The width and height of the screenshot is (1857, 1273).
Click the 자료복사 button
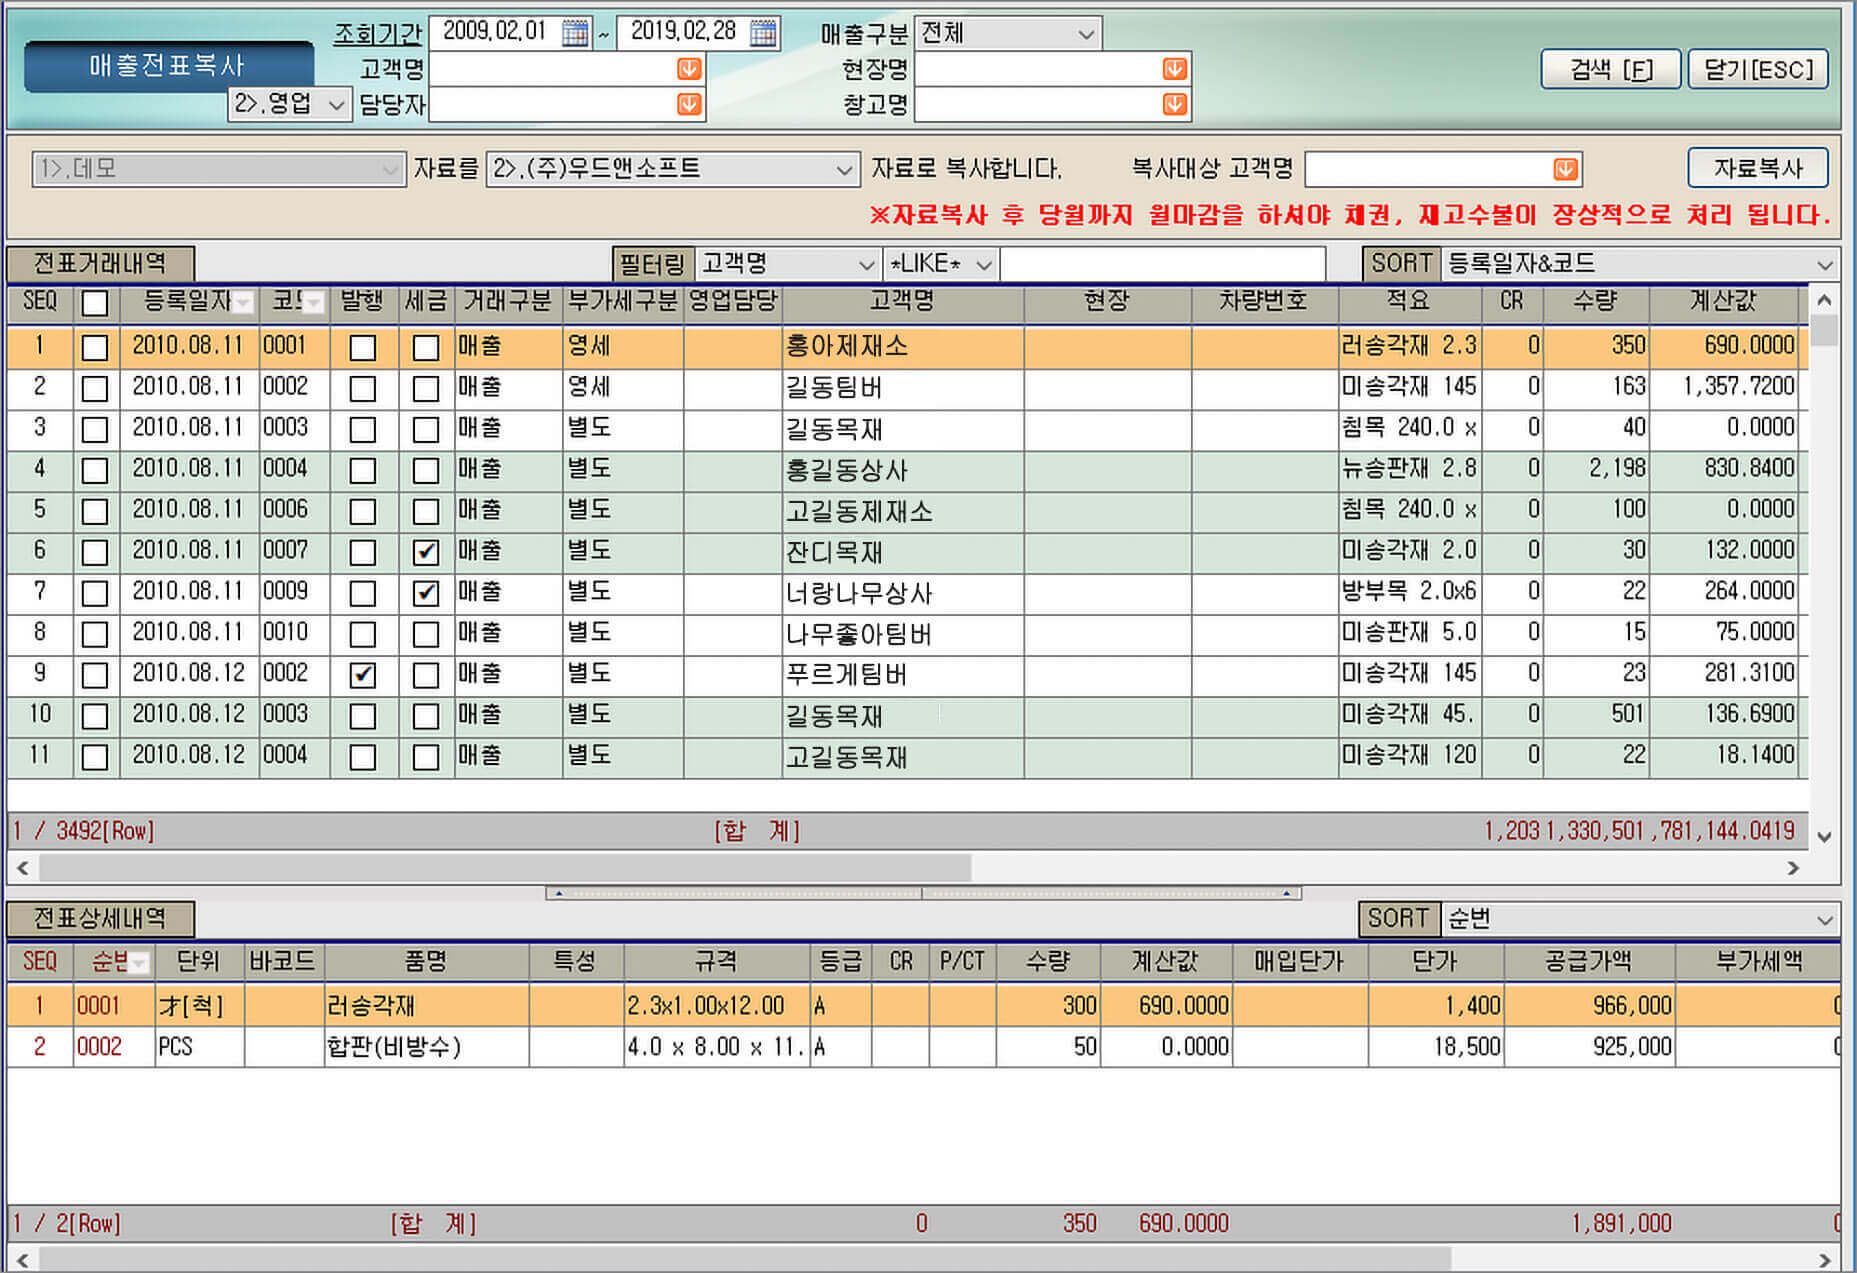1758,168
